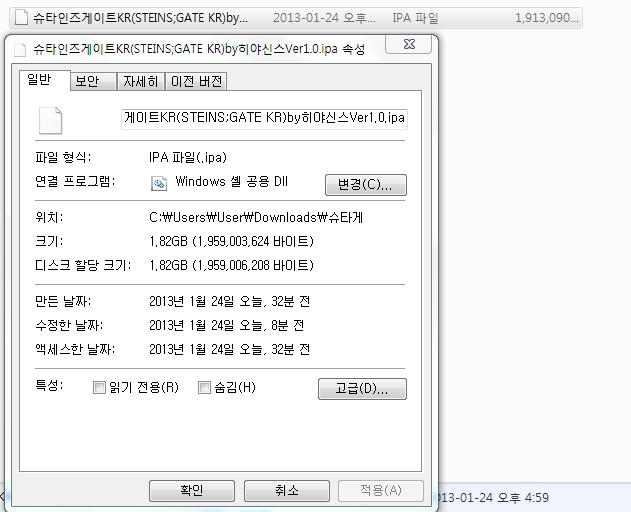Click the 액세스한 날짜 date value

point(229,349)
